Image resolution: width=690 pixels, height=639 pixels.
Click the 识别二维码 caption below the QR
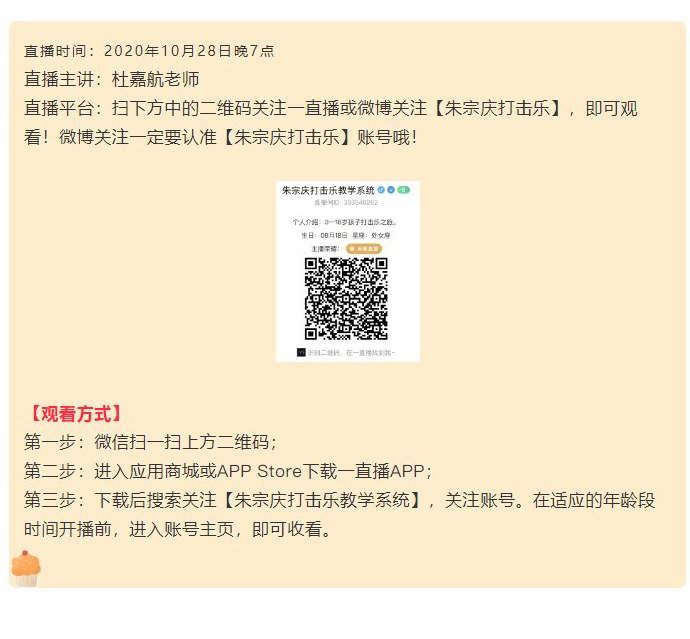[351, 353]
